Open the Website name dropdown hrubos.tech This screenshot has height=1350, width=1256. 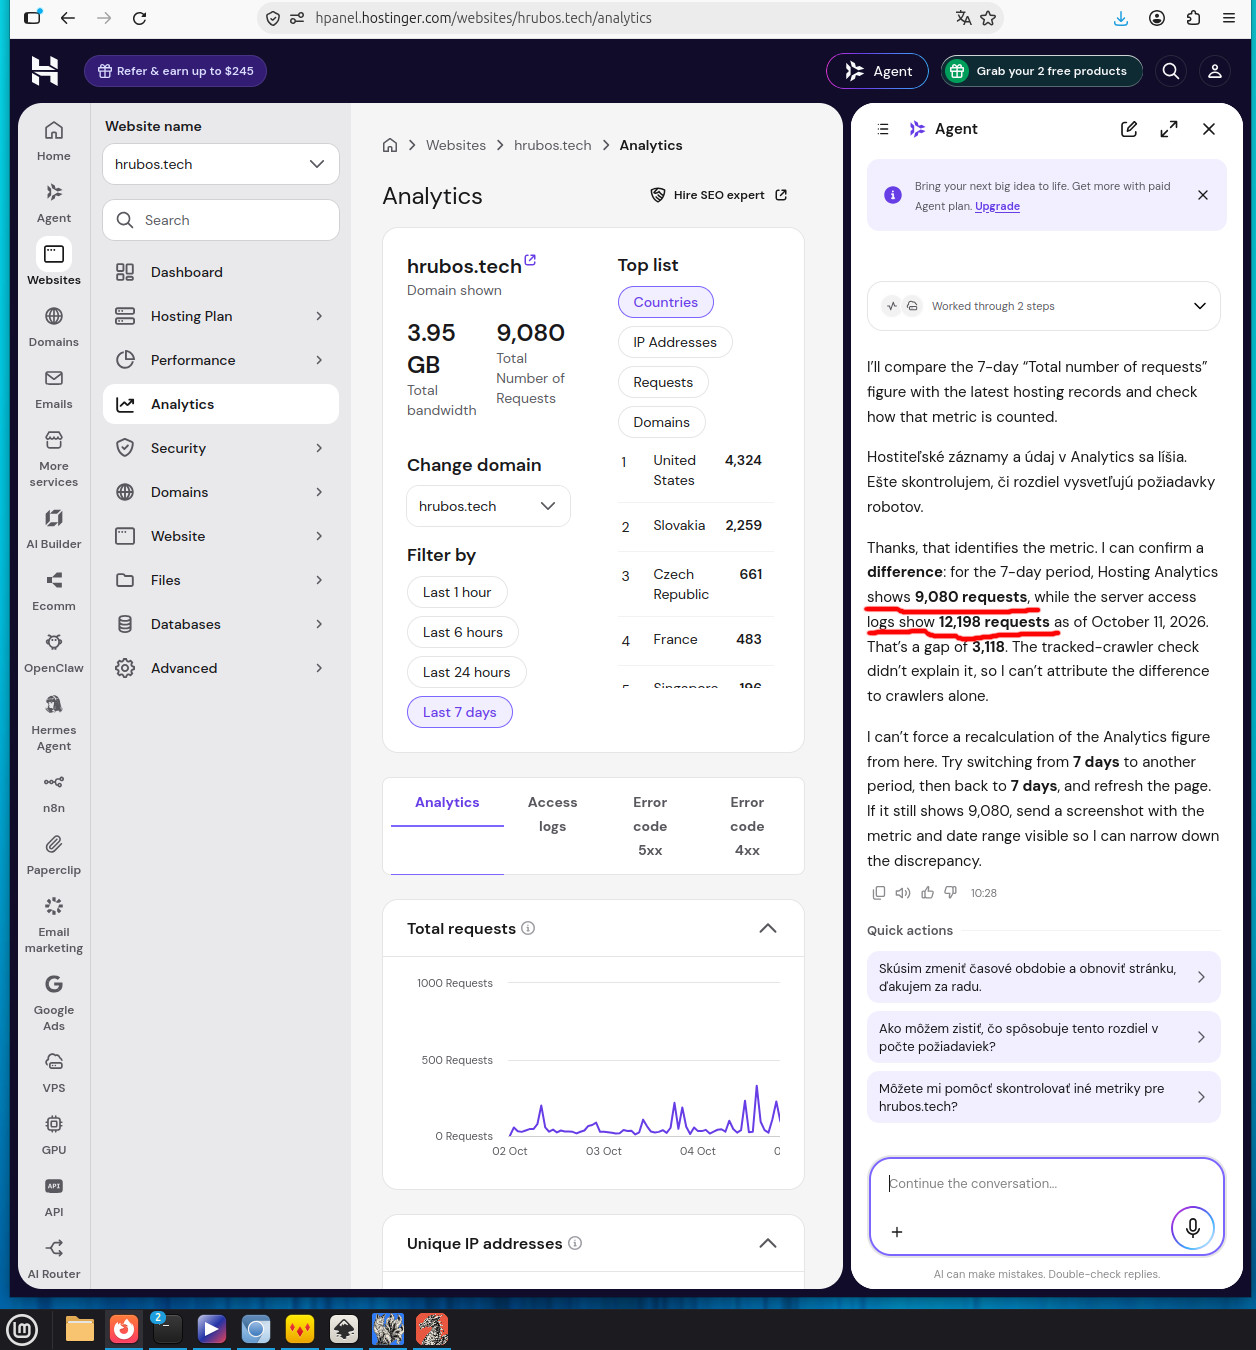click(x=221, y=164)
